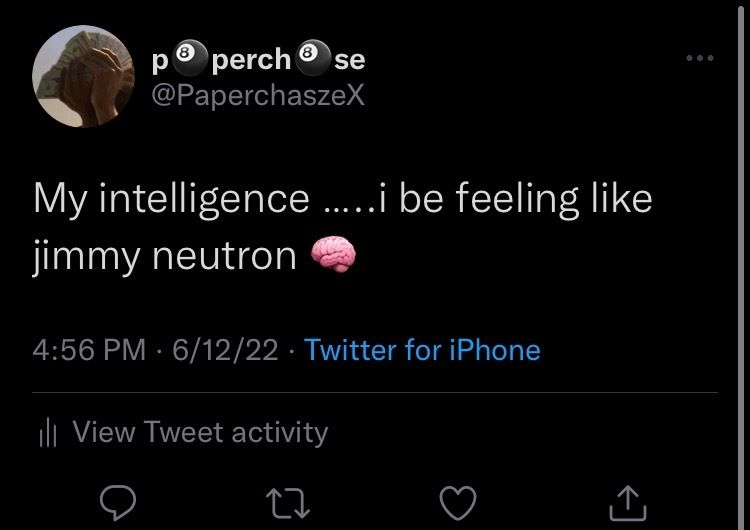Click the reply speech bubble icon

coord(118,502)
